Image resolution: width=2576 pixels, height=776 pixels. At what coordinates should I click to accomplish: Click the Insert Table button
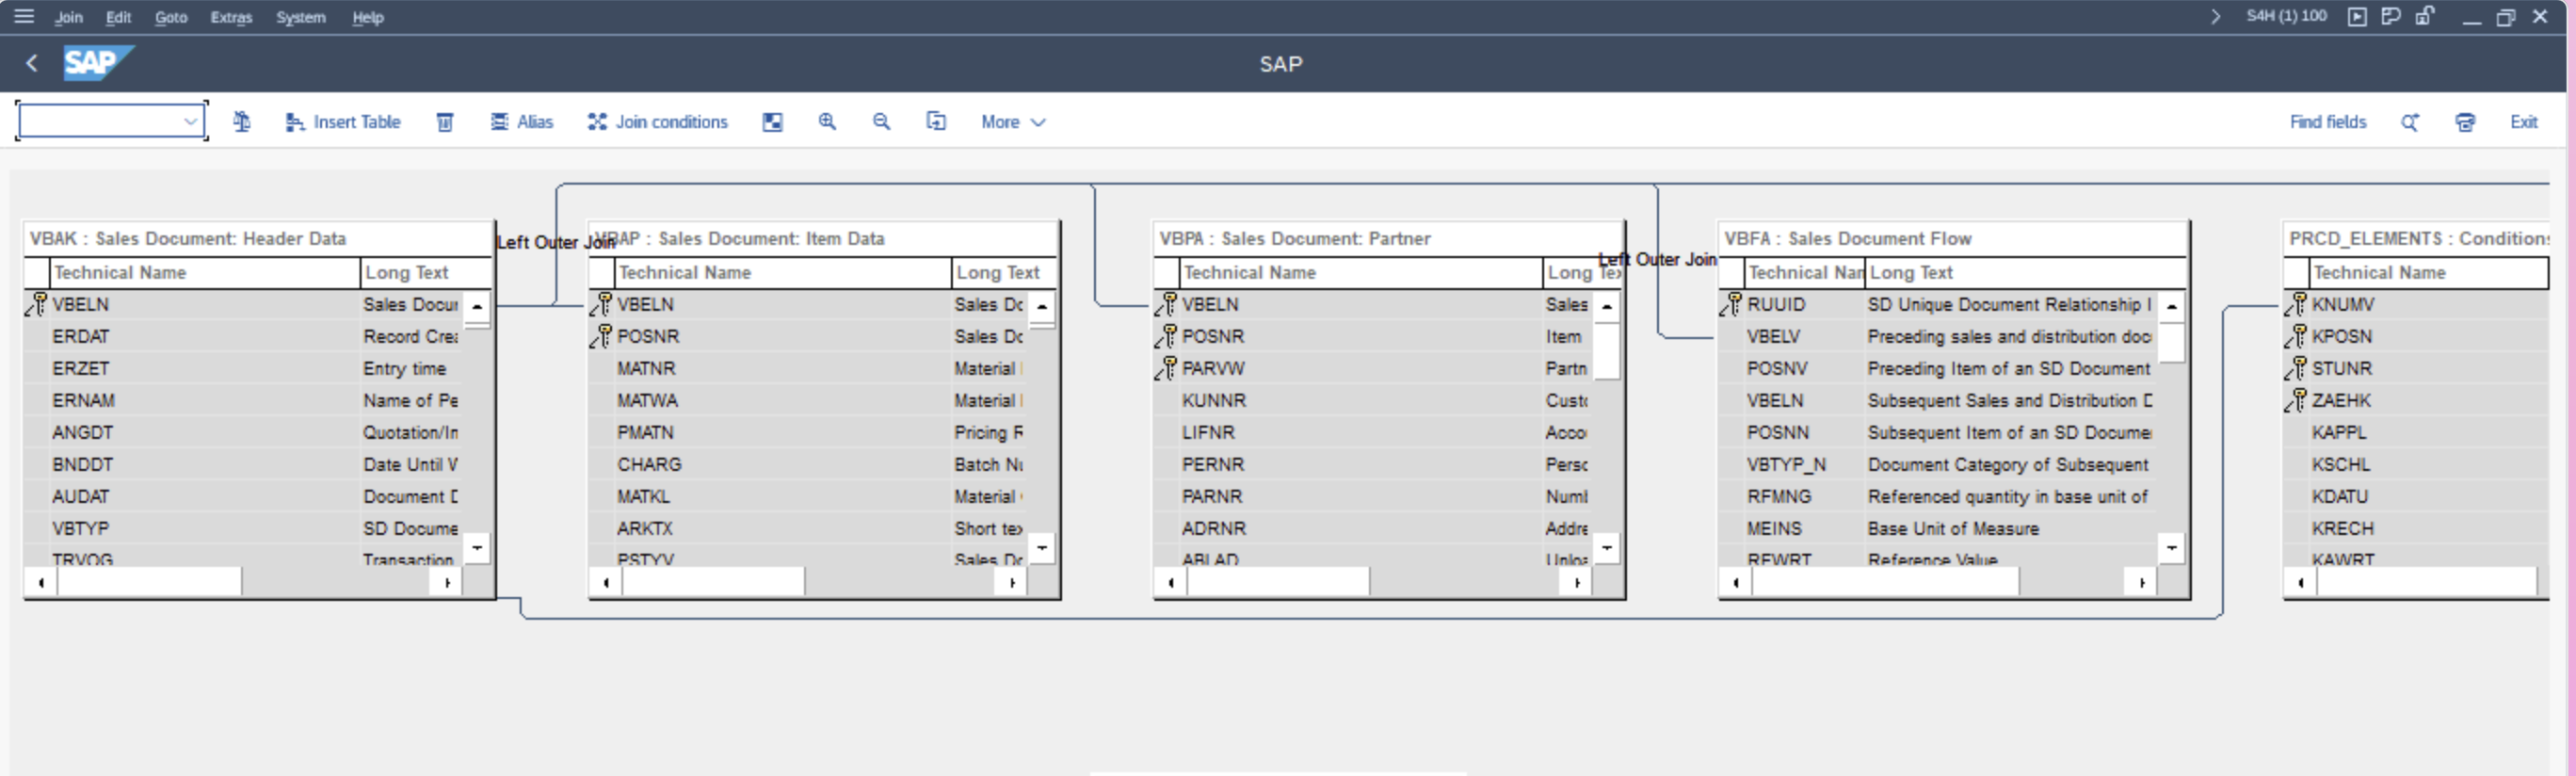point(343,122)
